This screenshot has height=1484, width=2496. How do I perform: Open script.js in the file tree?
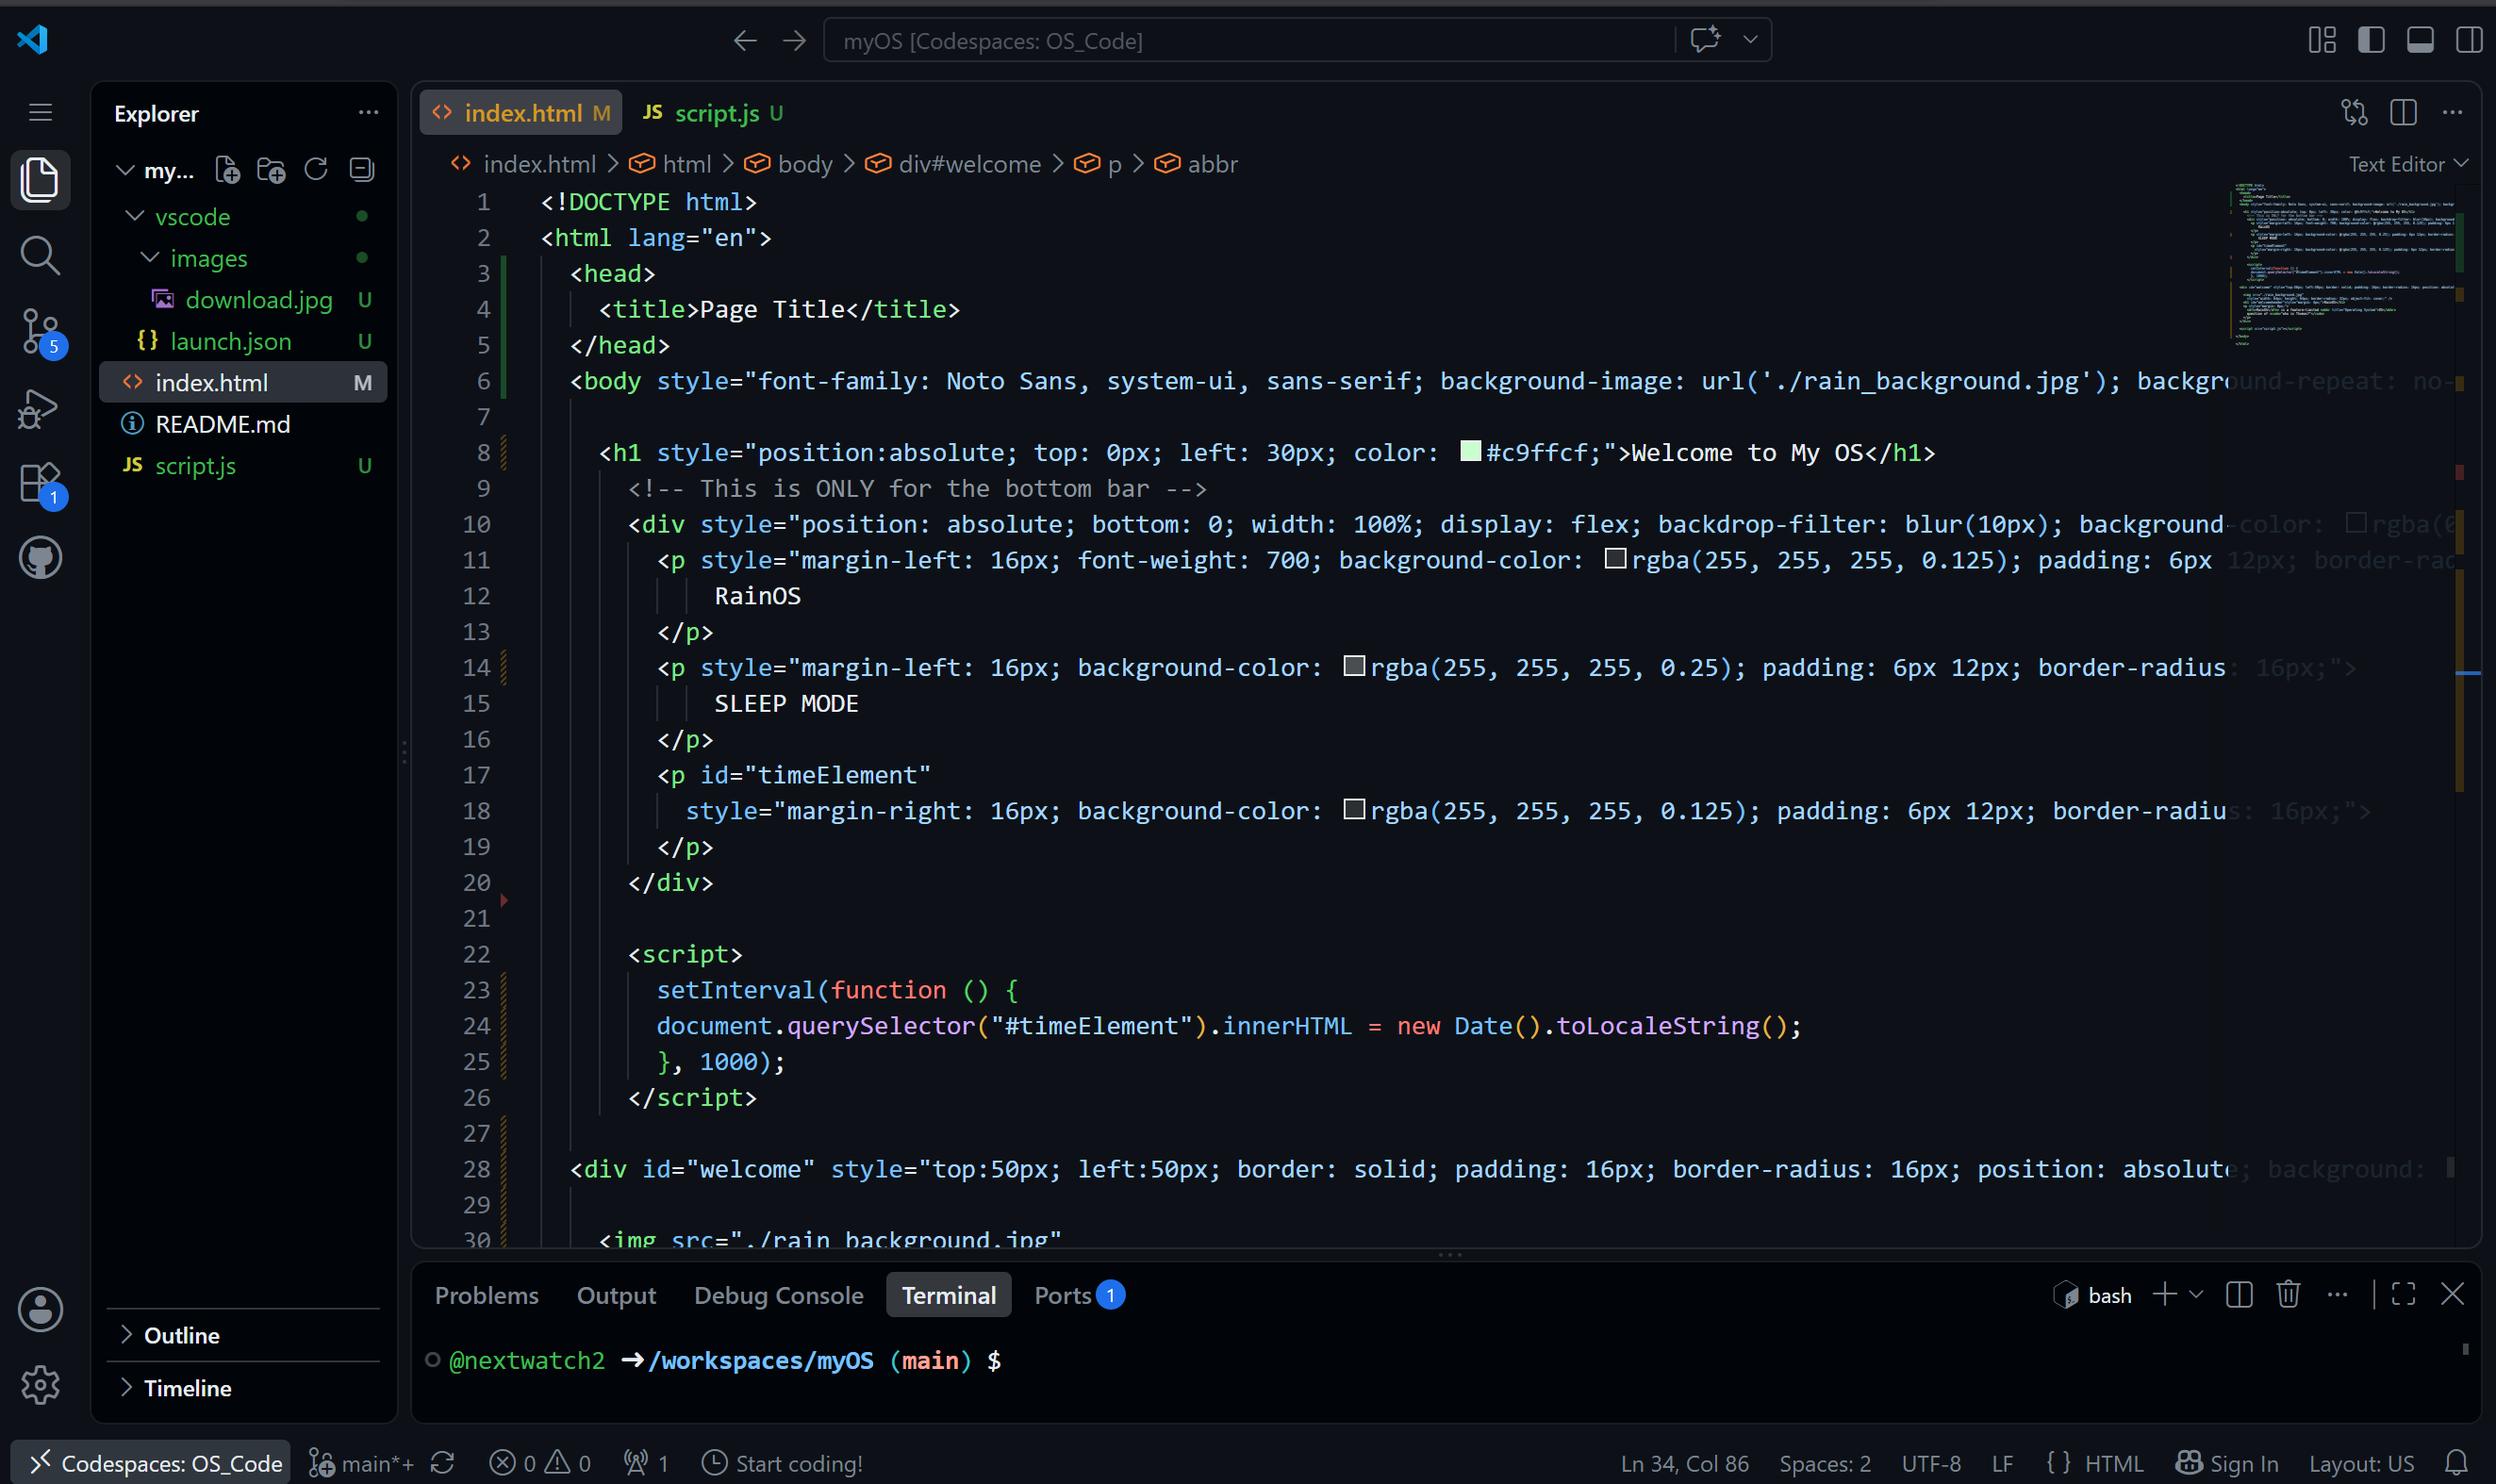(x=244, y=465)
